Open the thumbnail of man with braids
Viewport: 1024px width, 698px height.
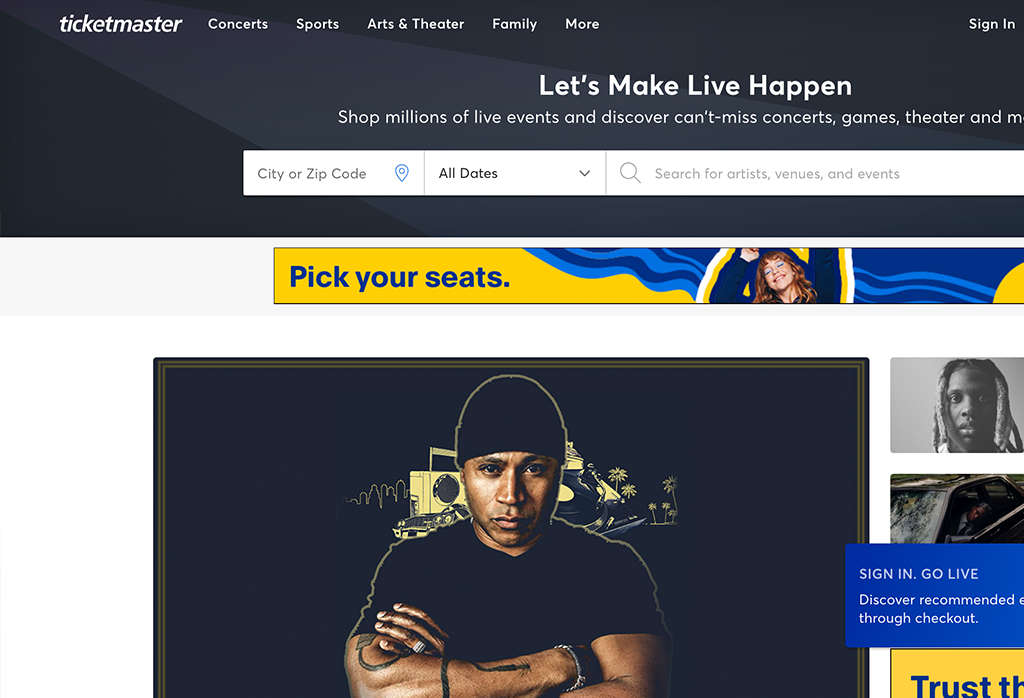(957, 405)
